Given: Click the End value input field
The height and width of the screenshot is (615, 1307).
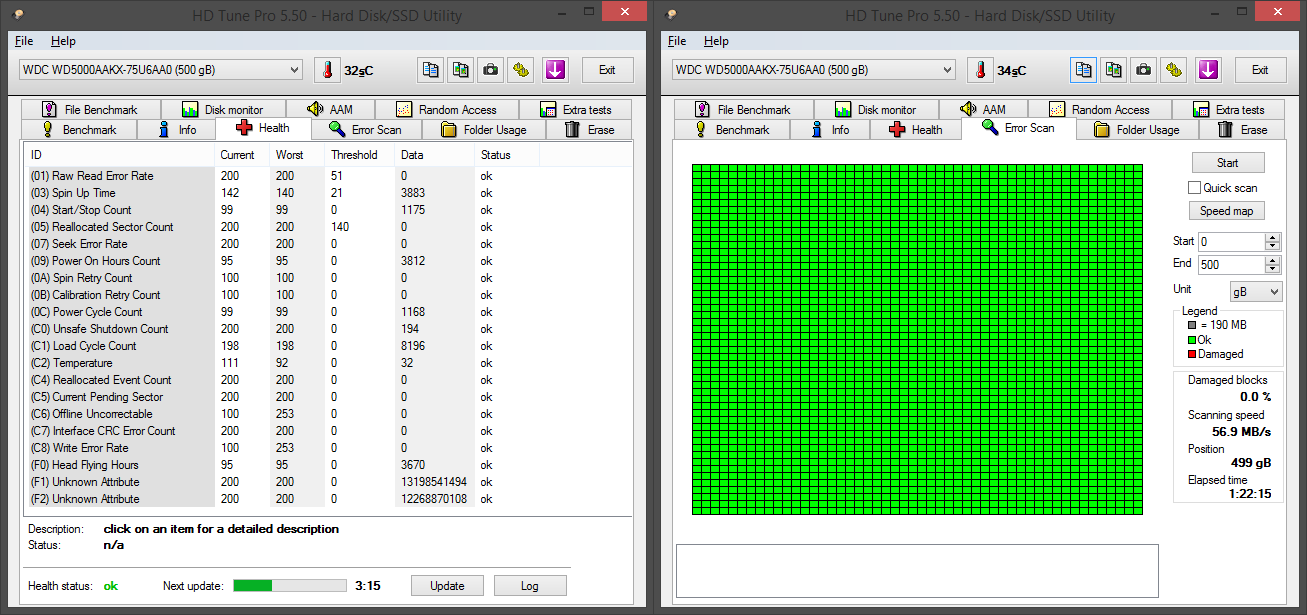Looking at the screenshot, I should tap(1231, 265).
